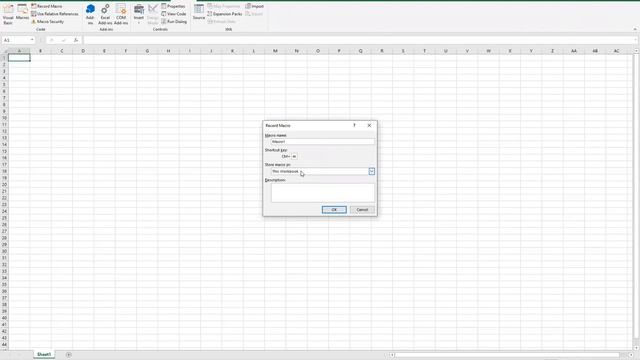This screenshot has width=640, height=360.
Task: Click Cancel in Record Macro dialog
Action: pos(362,210)
